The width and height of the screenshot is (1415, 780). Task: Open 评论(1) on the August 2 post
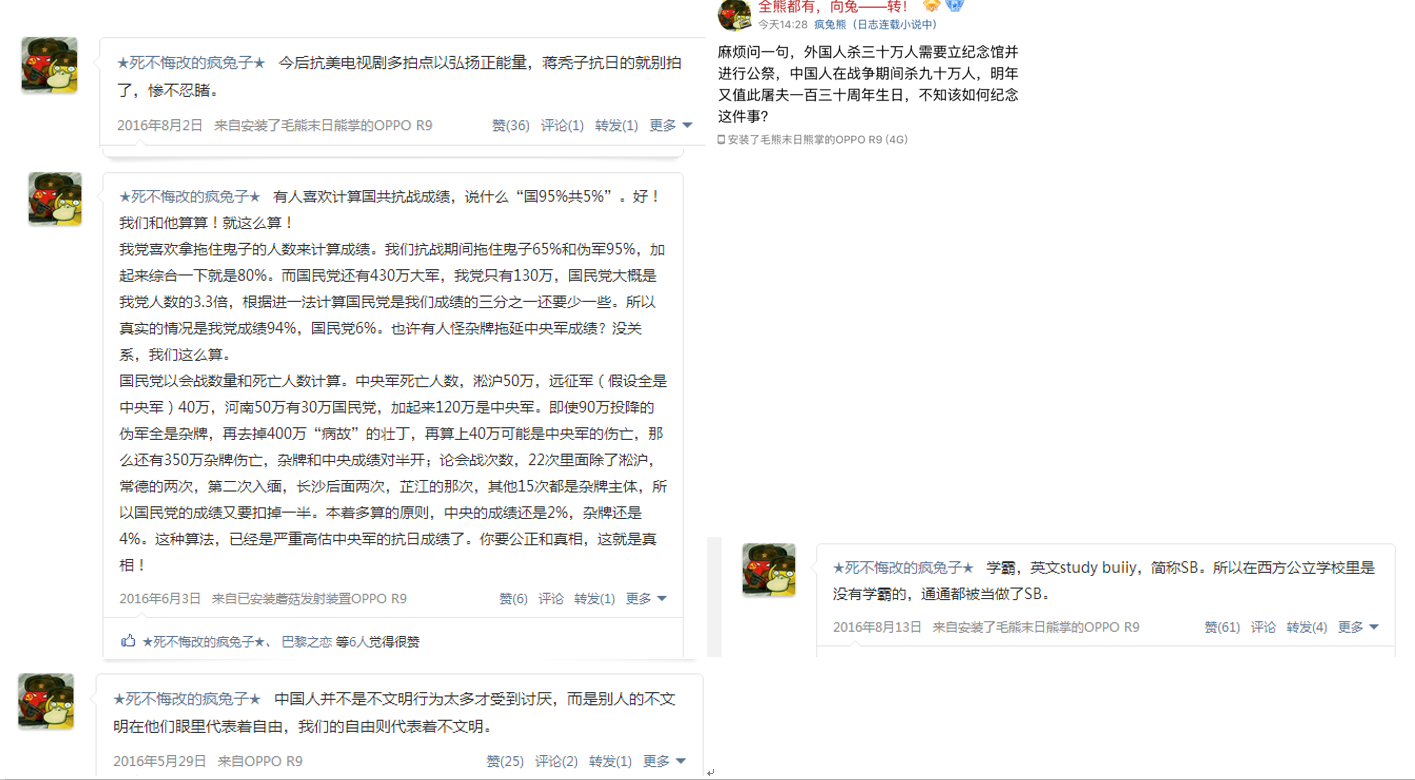tap(562, 125)
